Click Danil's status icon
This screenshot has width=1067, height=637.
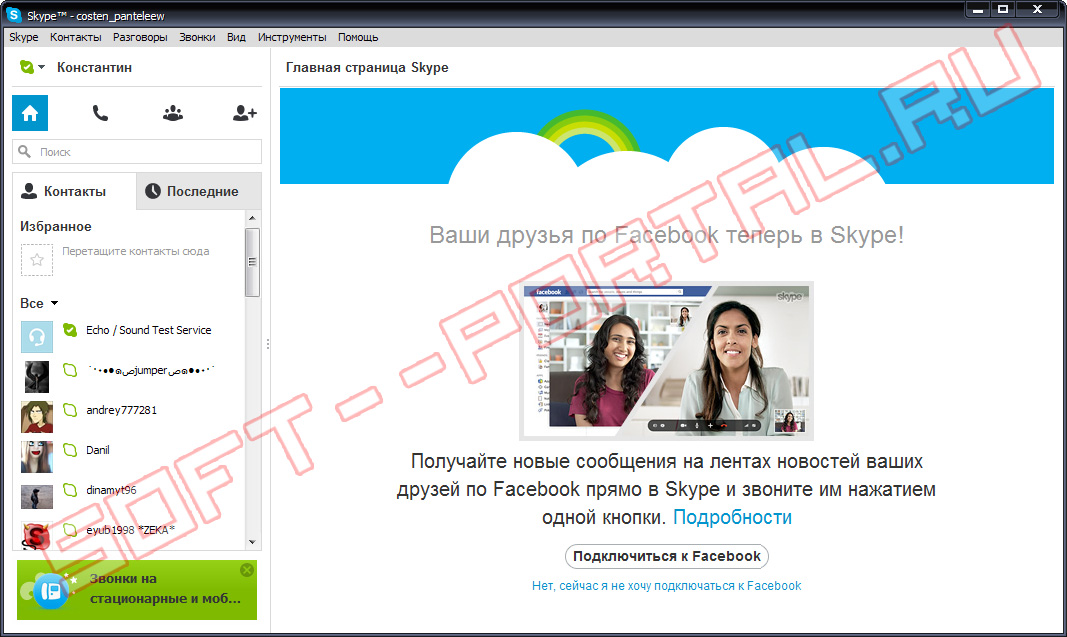click(69, 450)
